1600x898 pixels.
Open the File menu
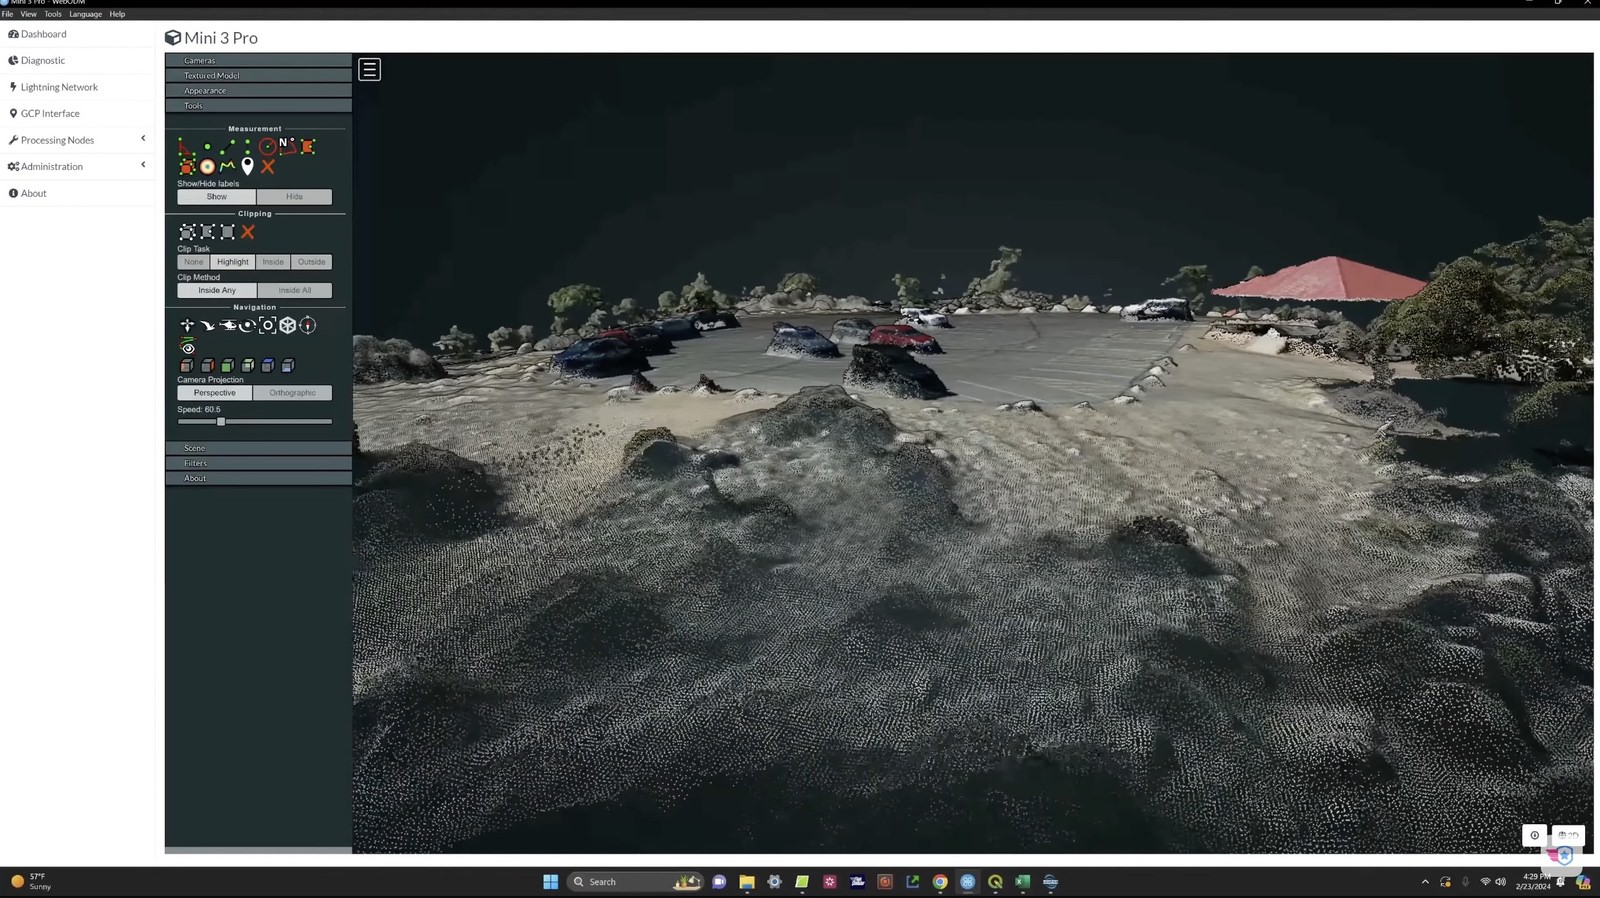[7, 14]
